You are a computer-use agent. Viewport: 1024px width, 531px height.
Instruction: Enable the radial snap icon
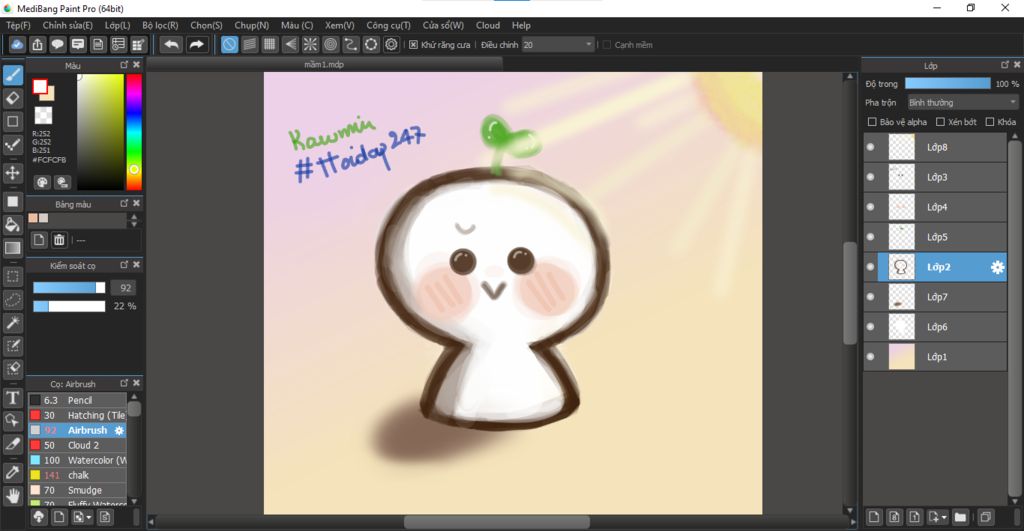[x=310, y=44]
